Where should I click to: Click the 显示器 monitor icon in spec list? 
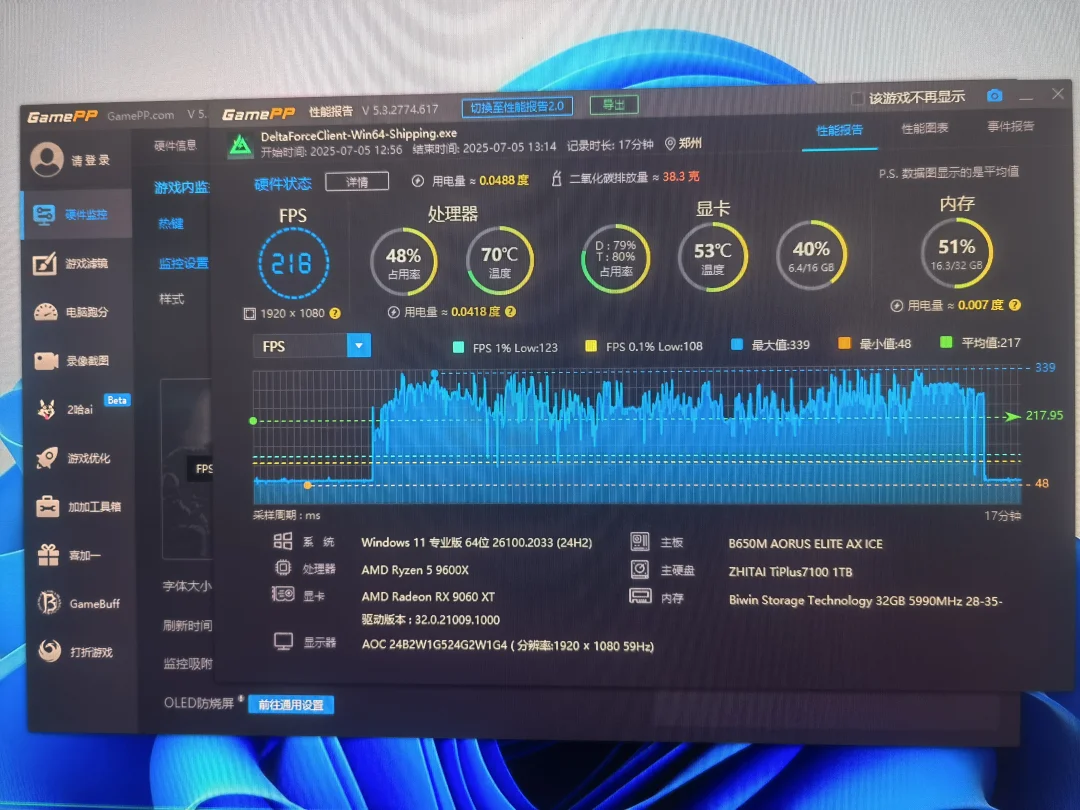(x=283, y=641)
